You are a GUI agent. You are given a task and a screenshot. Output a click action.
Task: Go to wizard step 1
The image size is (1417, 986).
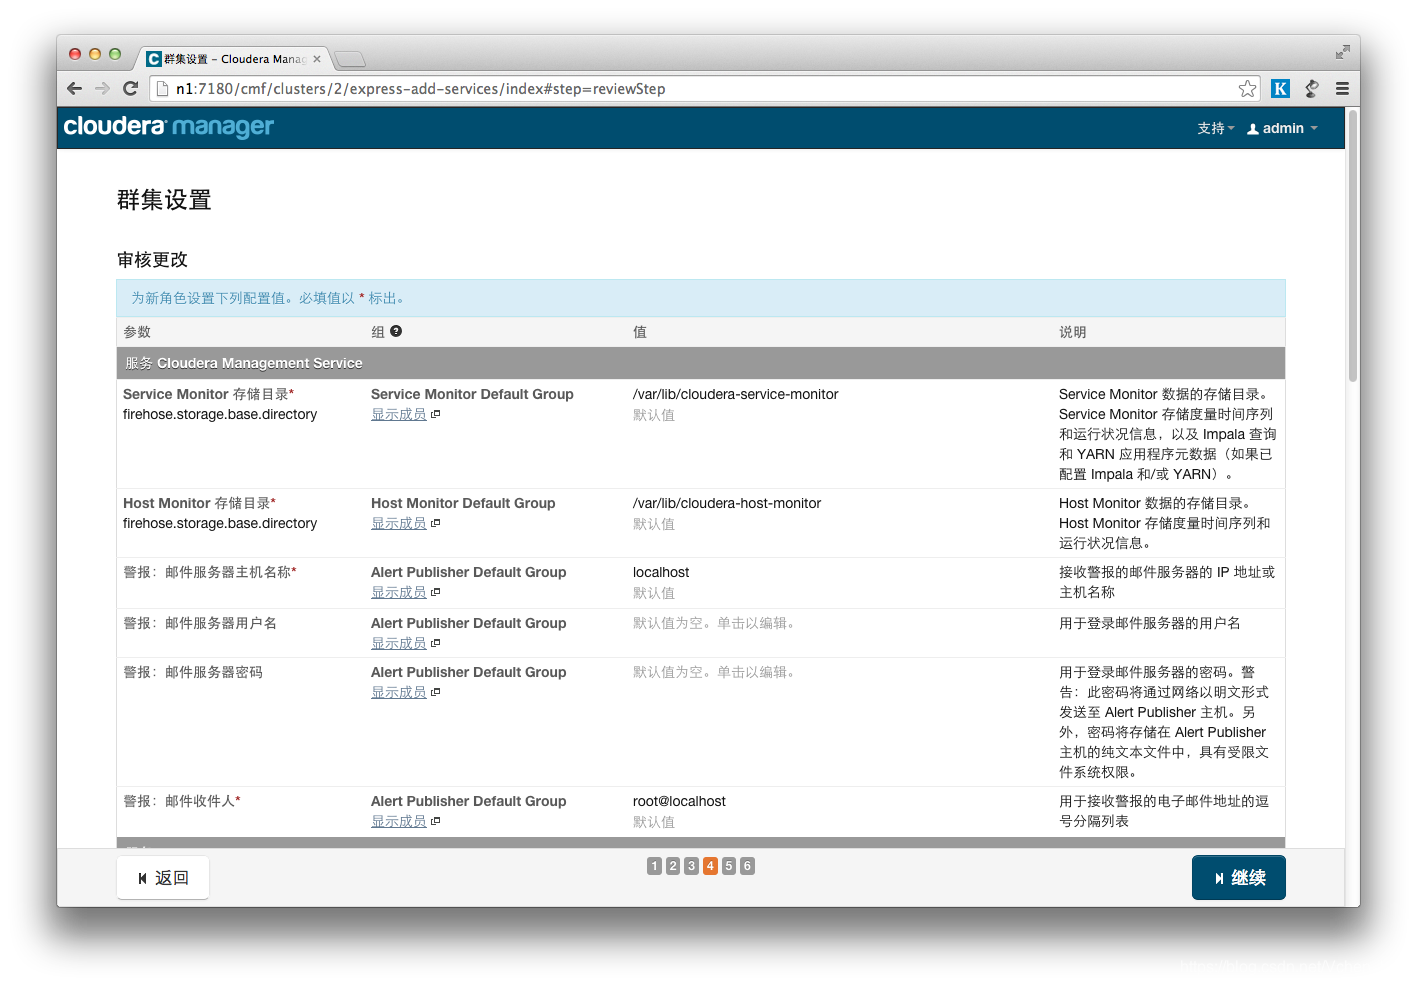[654, 866]
